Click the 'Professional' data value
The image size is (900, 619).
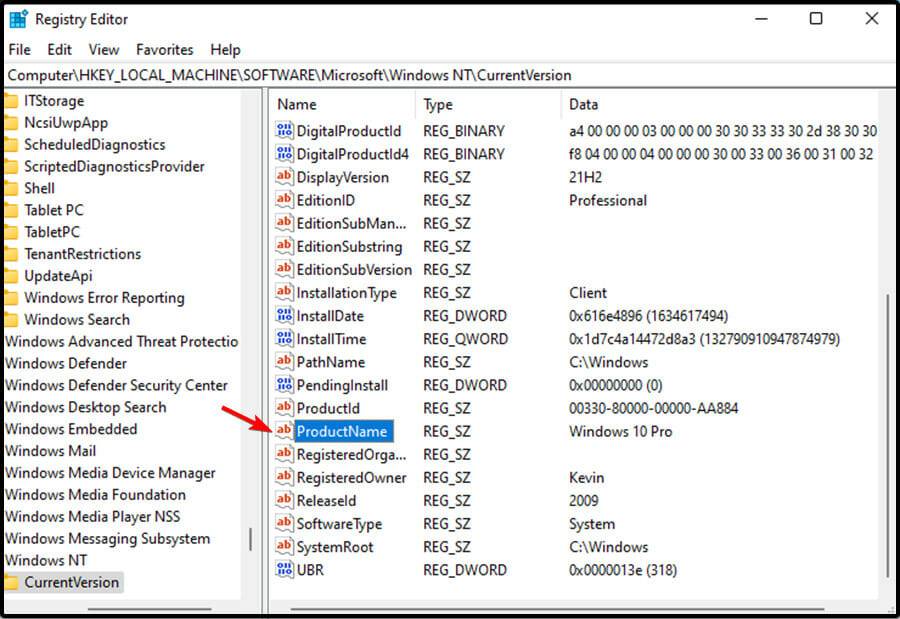(608, 200)
